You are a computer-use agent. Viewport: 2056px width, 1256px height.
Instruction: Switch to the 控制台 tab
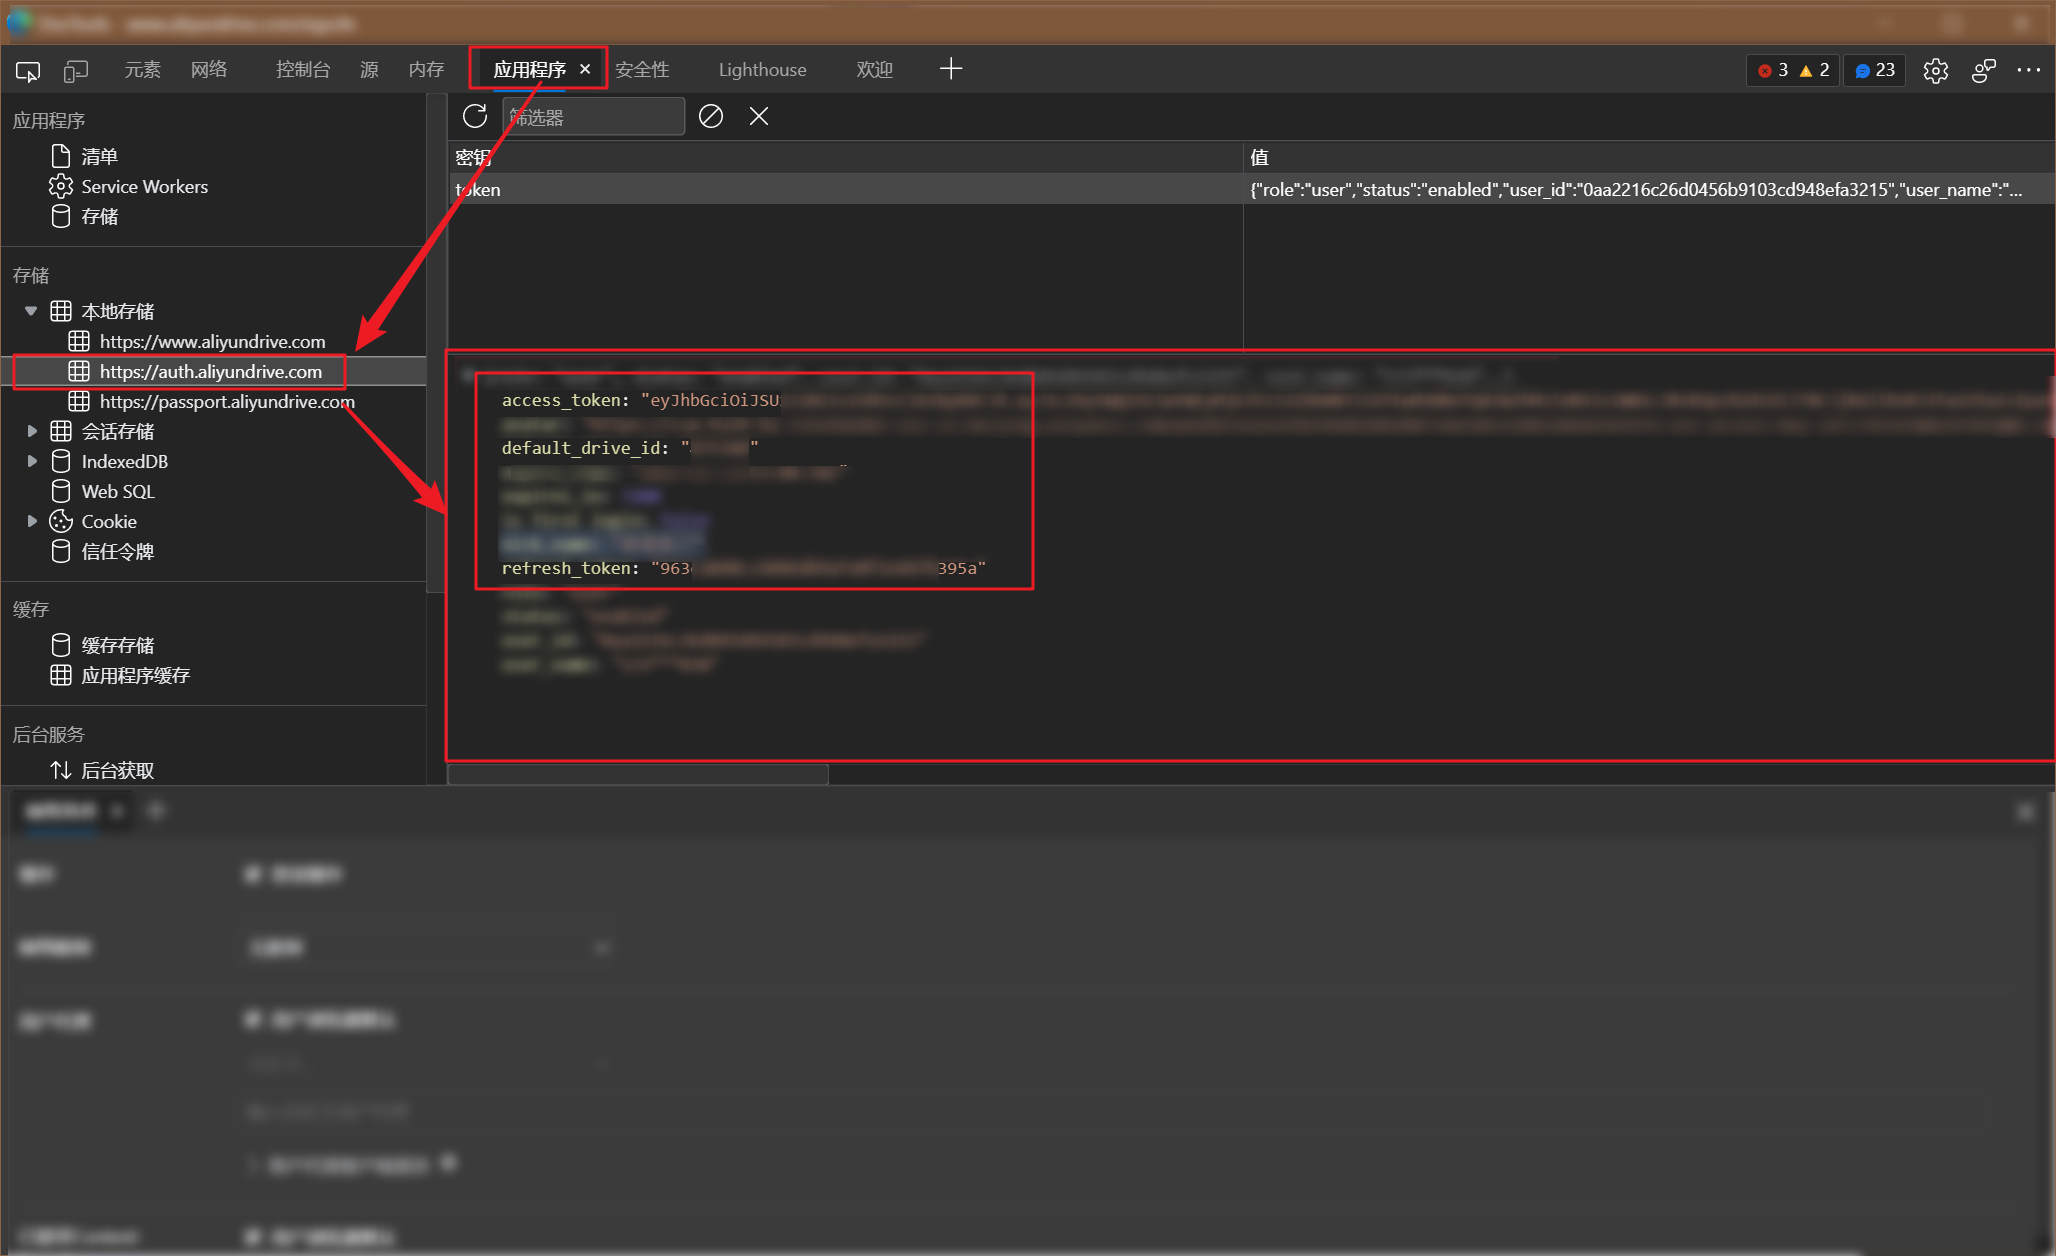pos(302,70)
